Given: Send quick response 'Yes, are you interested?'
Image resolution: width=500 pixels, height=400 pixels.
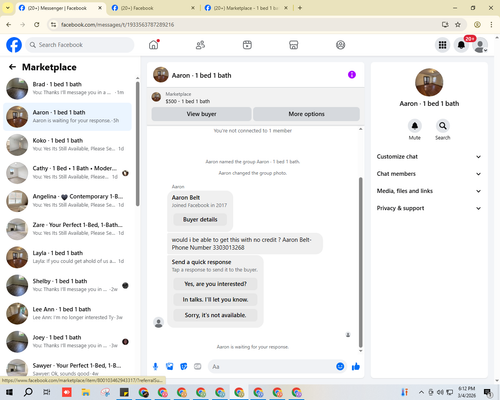Looking at the screenshot, I should click(215, 284).
